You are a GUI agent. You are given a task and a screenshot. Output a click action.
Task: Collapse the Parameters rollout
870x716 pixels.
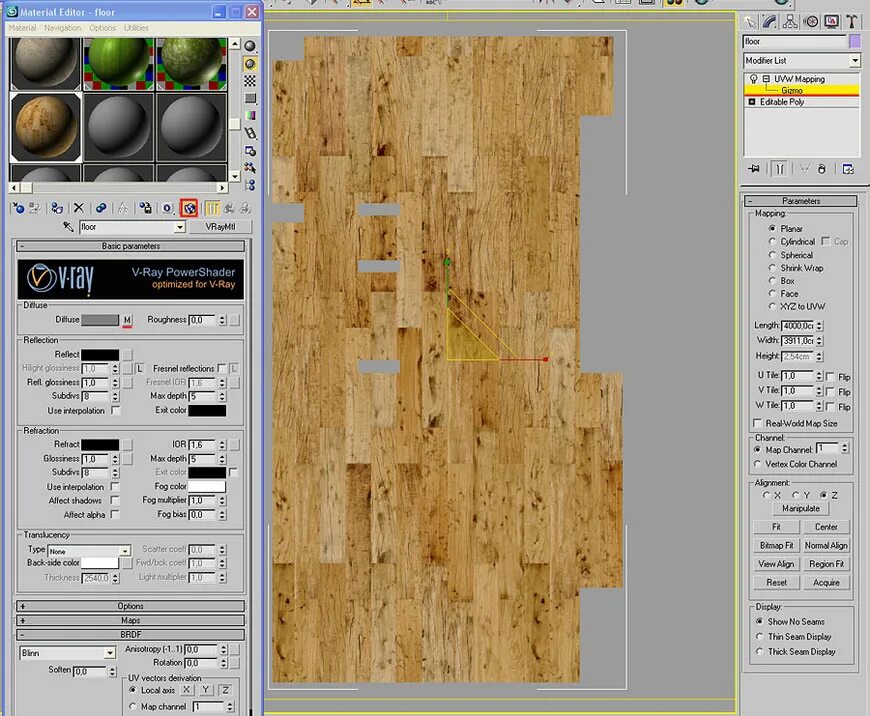(801, 200)
